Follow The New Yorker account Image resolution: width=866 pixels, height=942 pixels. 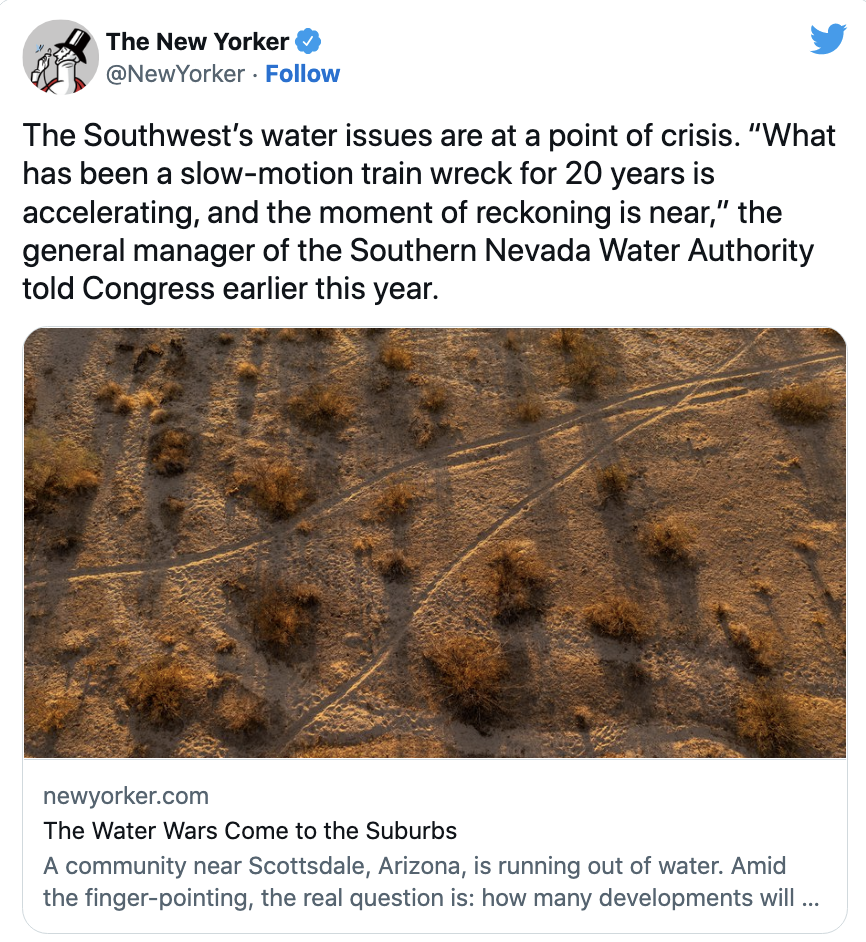coord(302,74)
